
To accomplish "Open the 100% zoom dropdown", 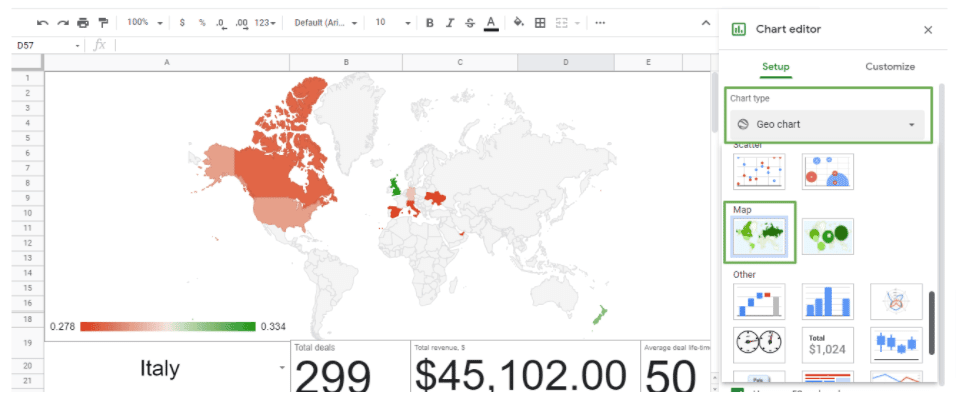I will click(x=144, y=23).
